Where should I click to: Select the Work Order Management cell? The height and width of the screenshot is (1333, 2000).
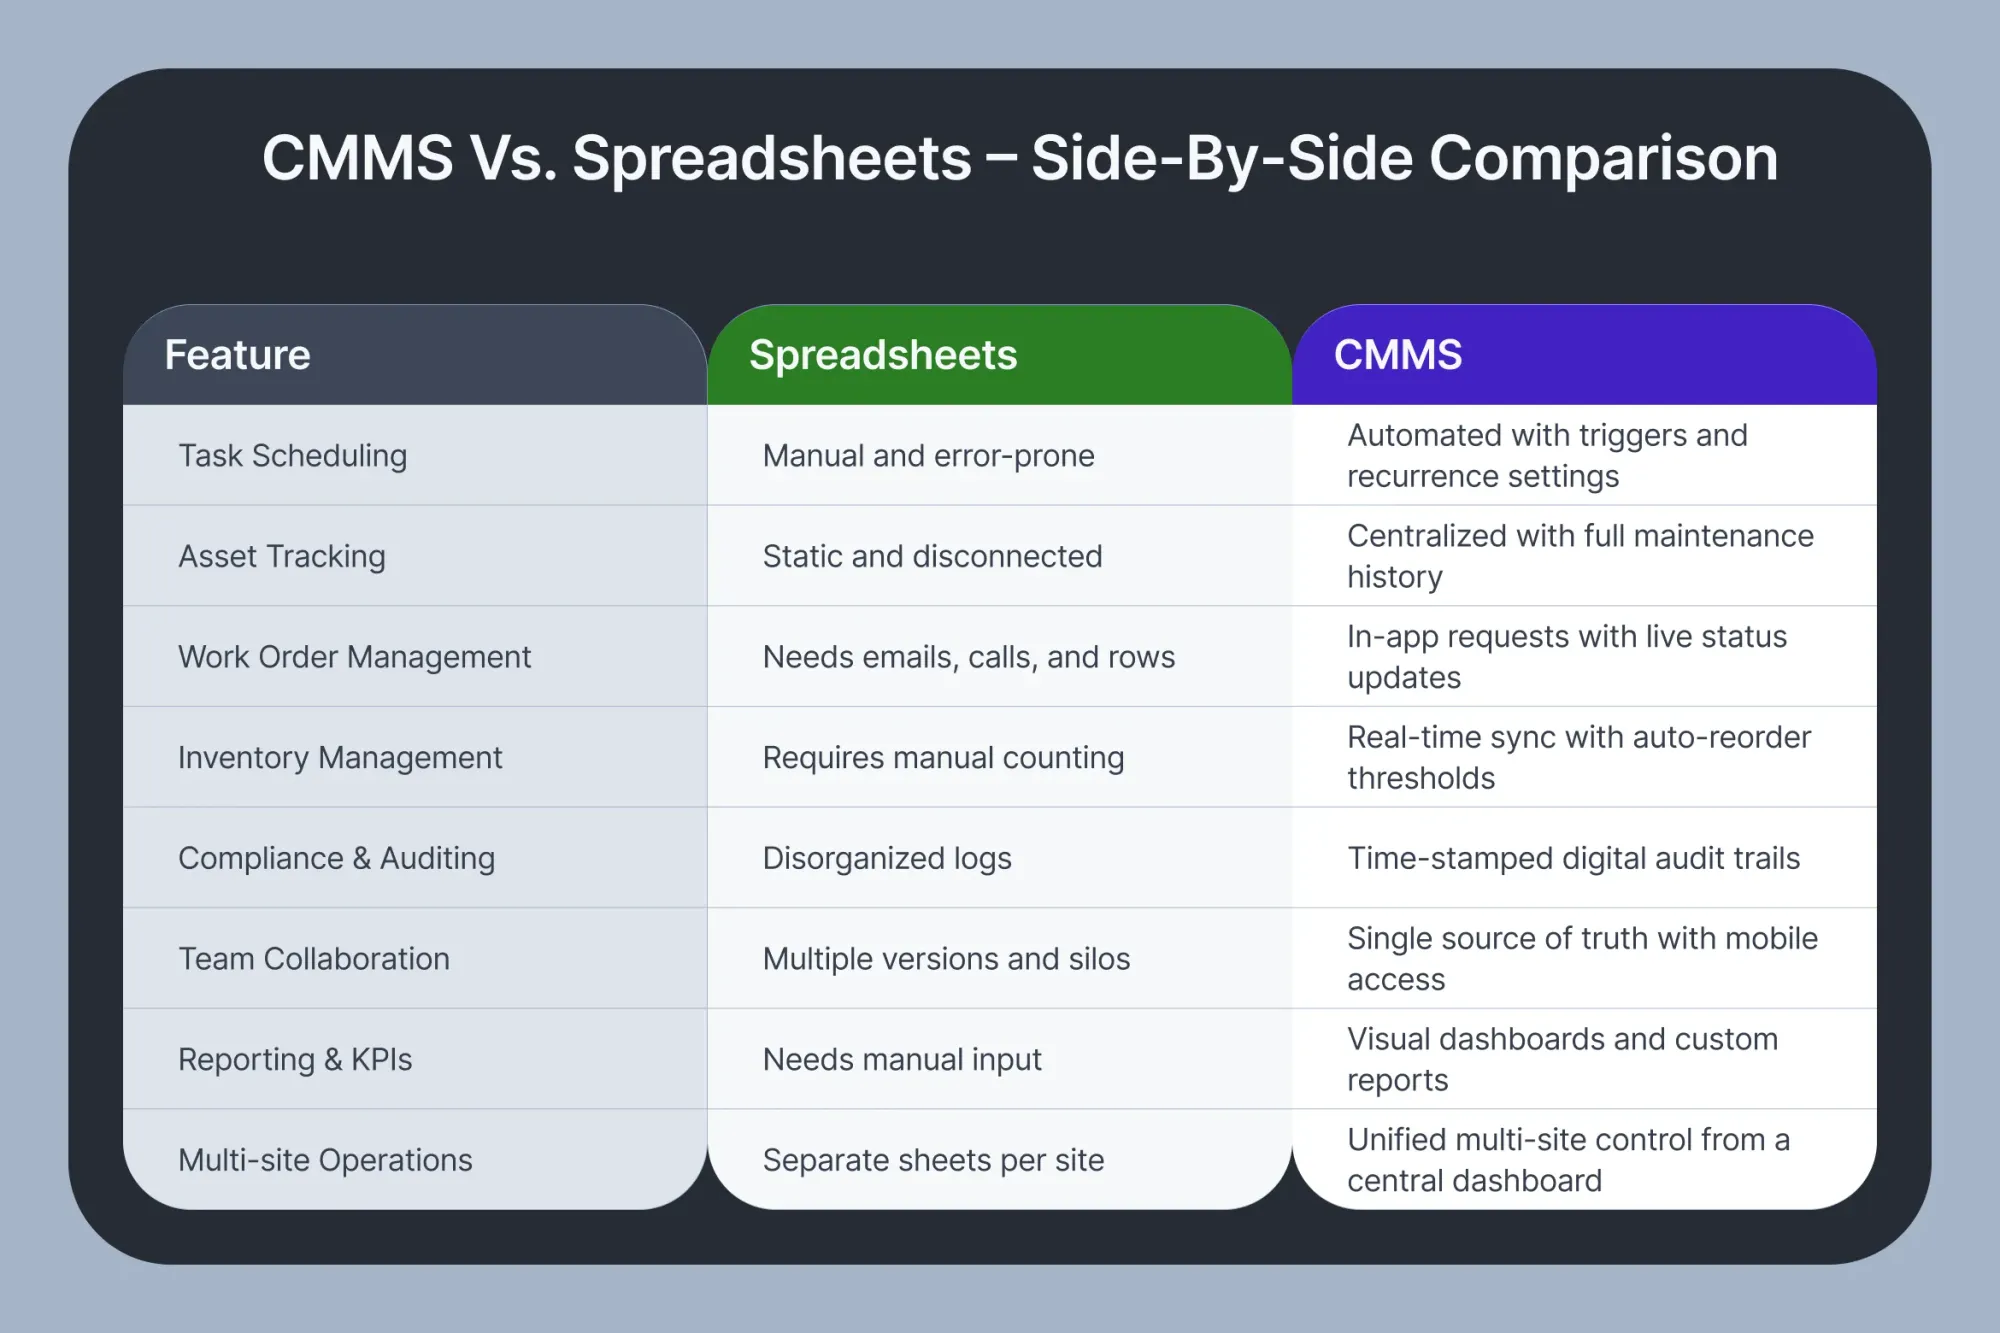tap(414, 657)
